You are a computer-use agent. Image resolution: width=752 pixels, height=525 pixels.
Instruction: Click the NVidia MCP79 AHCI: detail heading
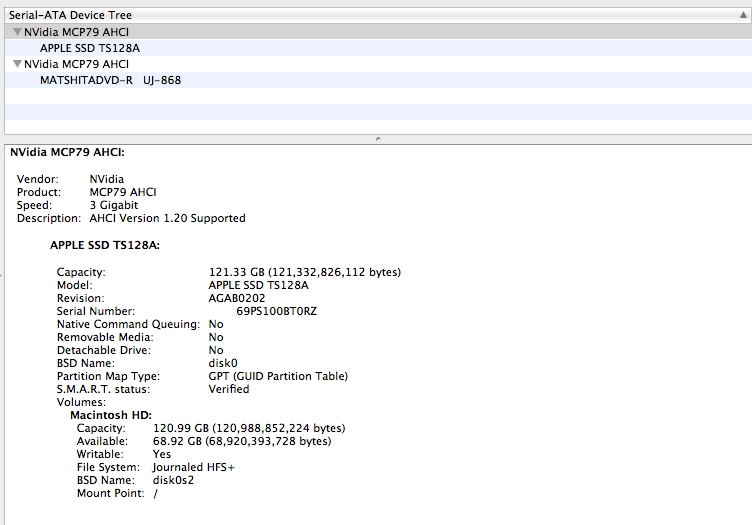(x=67, y=152)
